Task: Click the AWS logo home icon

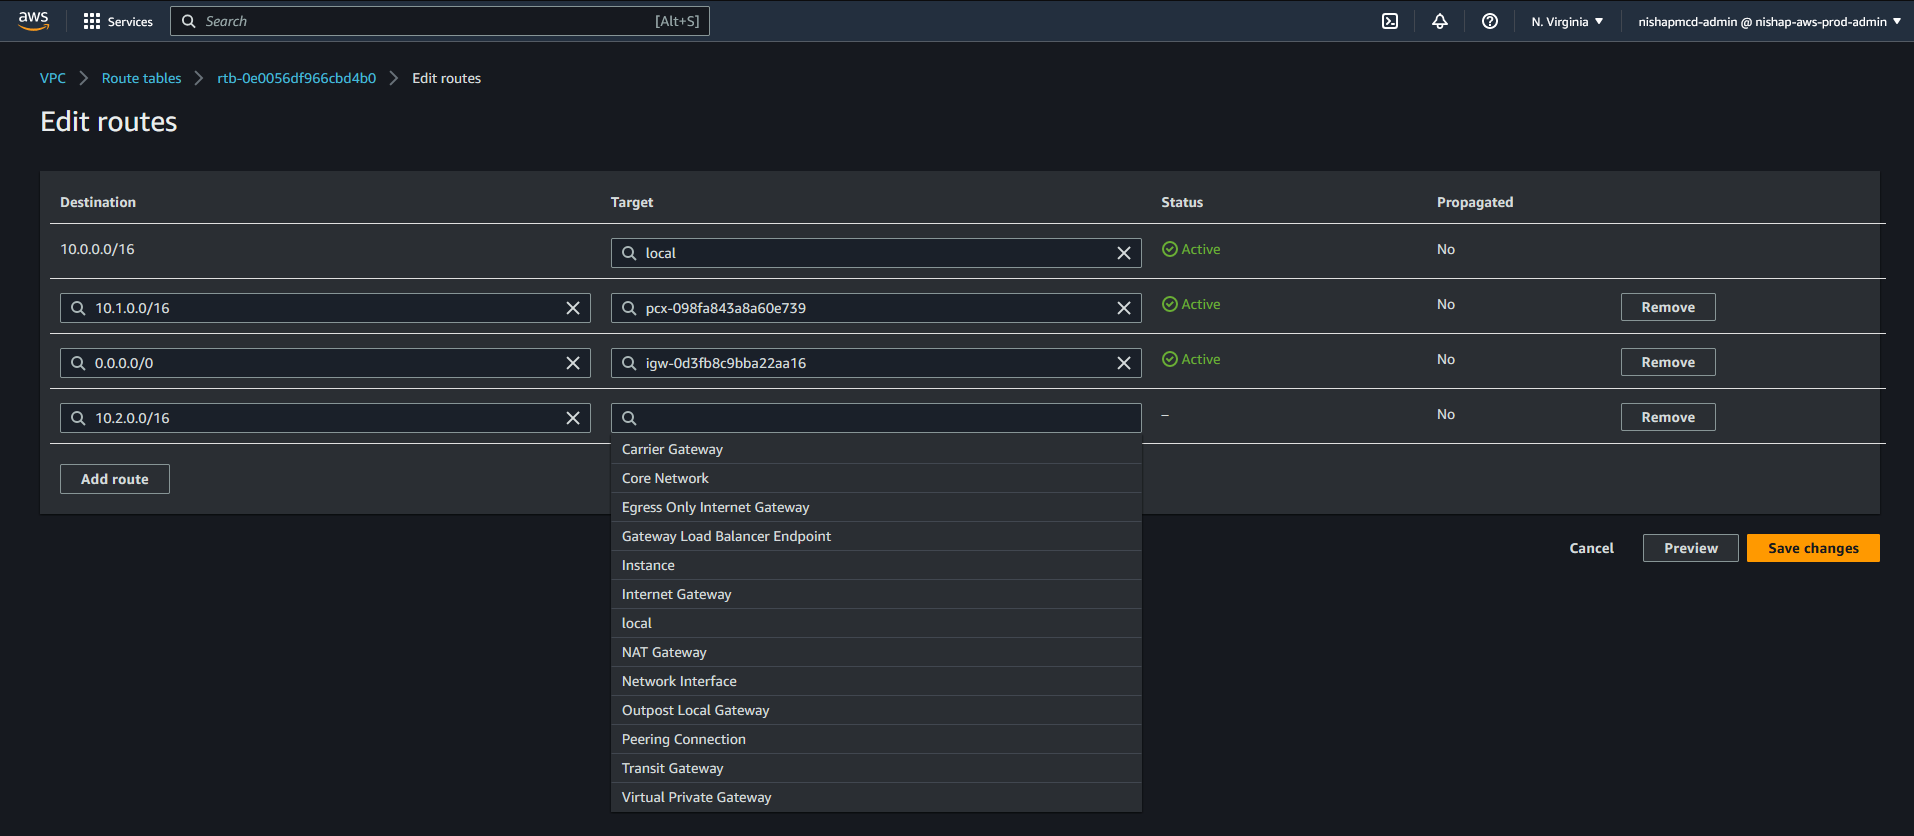Action: click(34, 21)
